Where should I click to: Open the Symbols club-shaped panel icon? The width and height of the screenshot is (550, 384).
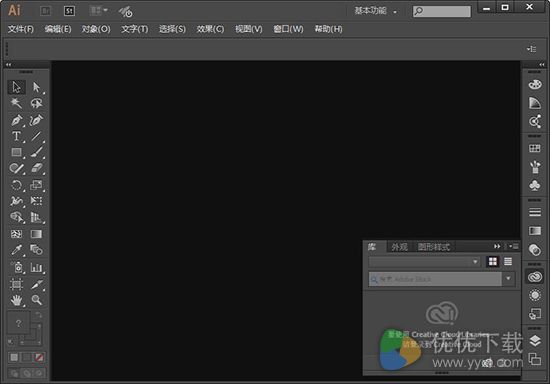pyautogui.click(x=535, y=186)
